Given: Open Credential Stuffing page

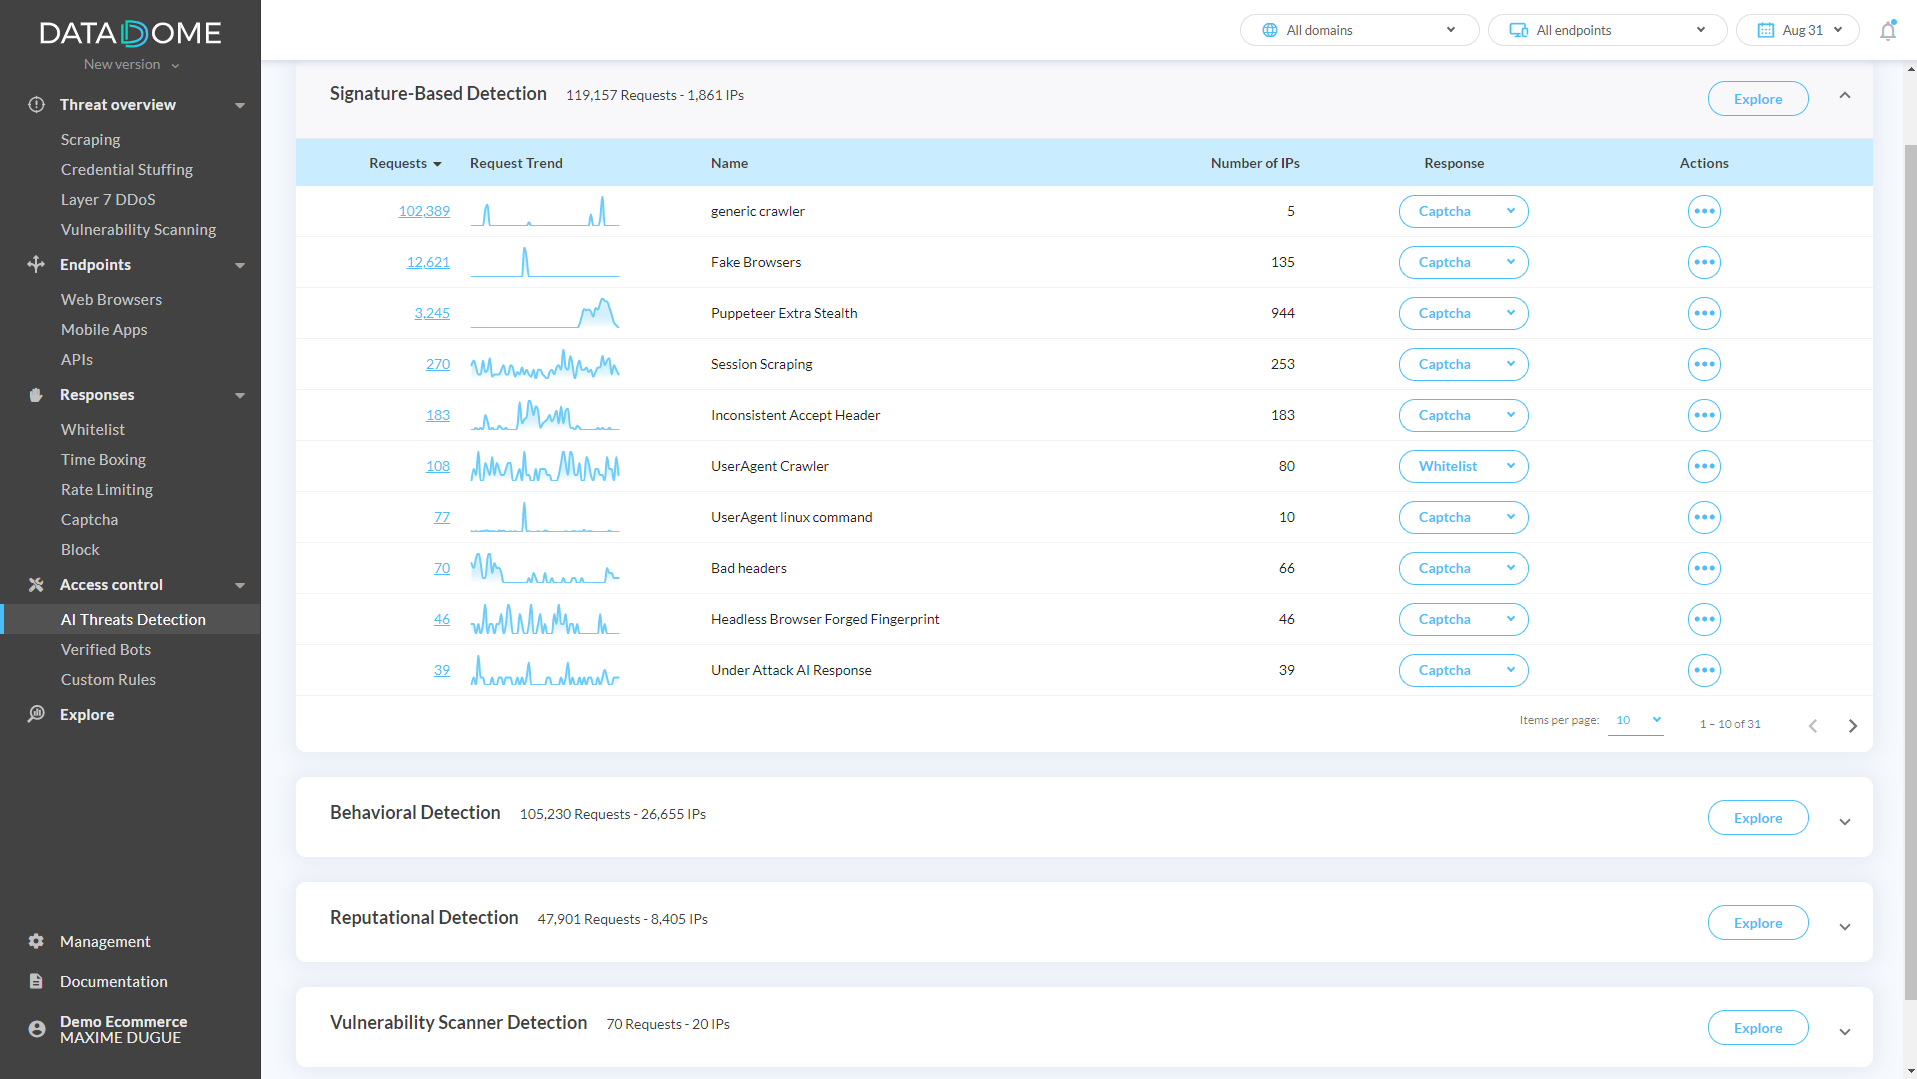Looking at the screenshot, I should coord(126,169).
